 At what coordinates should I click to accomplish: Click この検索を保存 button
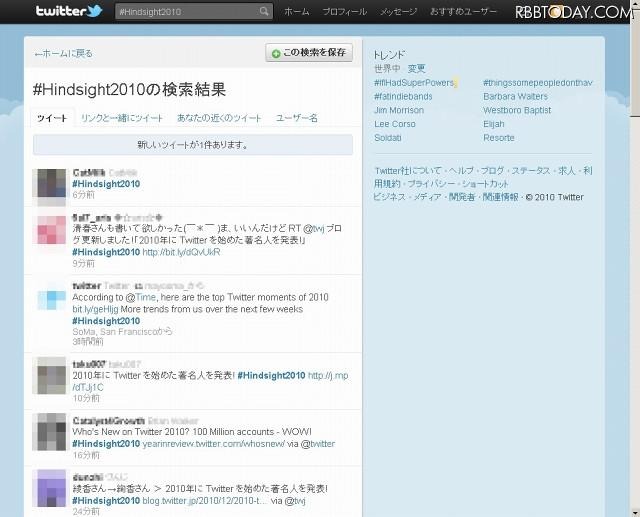tap(309, 53)
